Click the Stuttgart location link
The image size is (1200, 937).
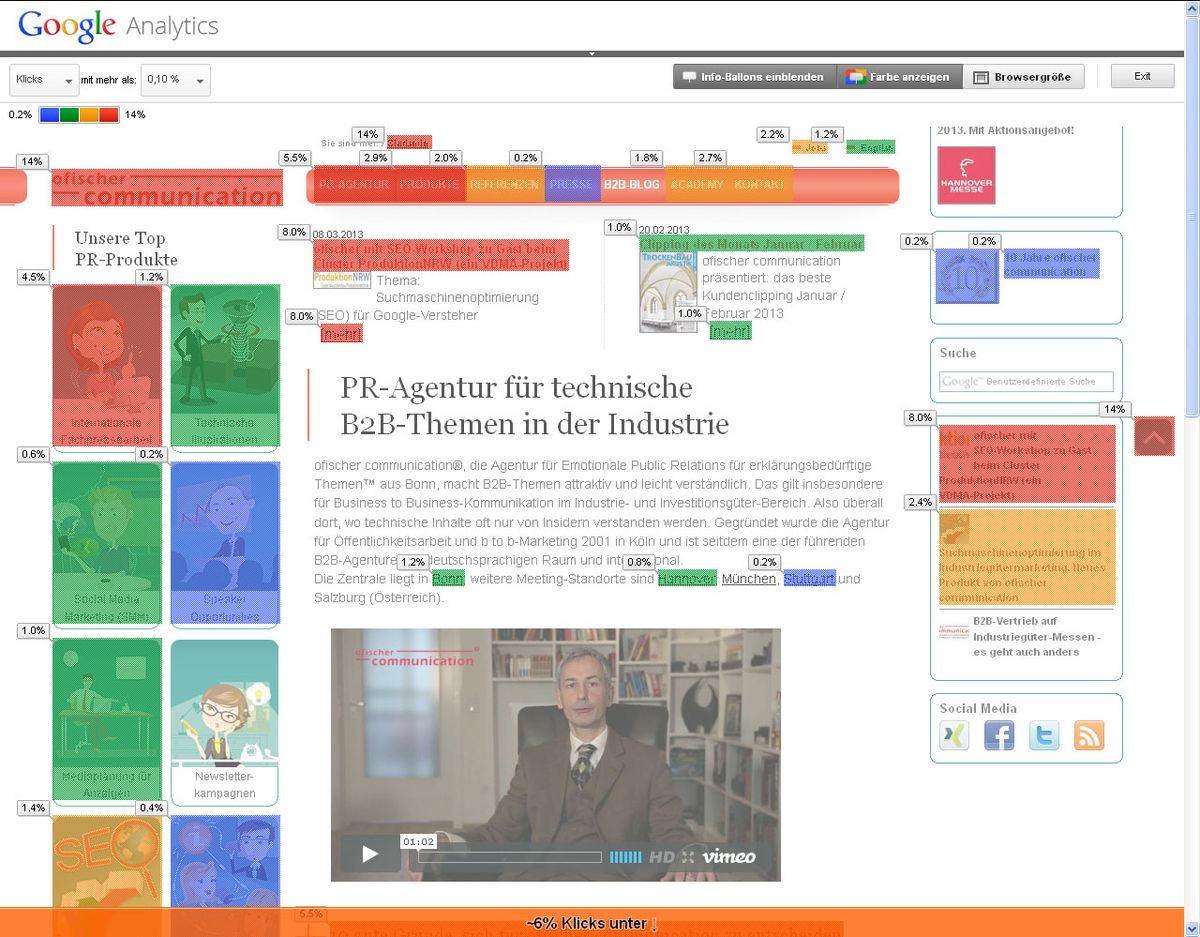point(809,579)
